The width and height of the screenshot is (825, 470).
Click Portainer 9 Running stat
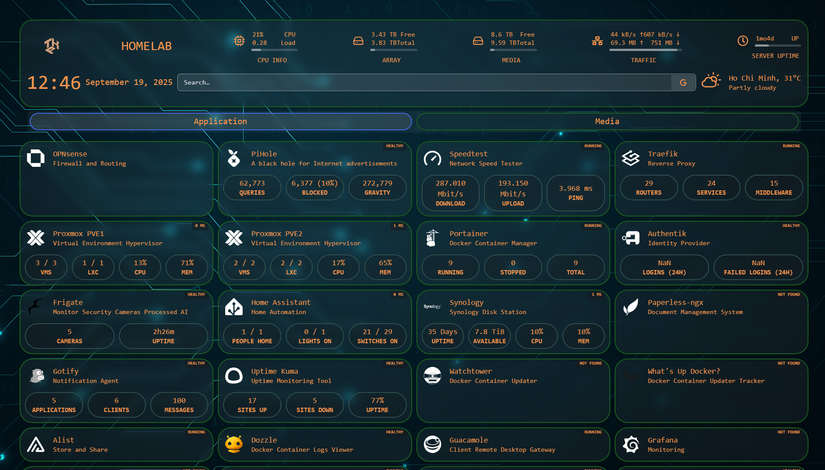click(450, 267)
